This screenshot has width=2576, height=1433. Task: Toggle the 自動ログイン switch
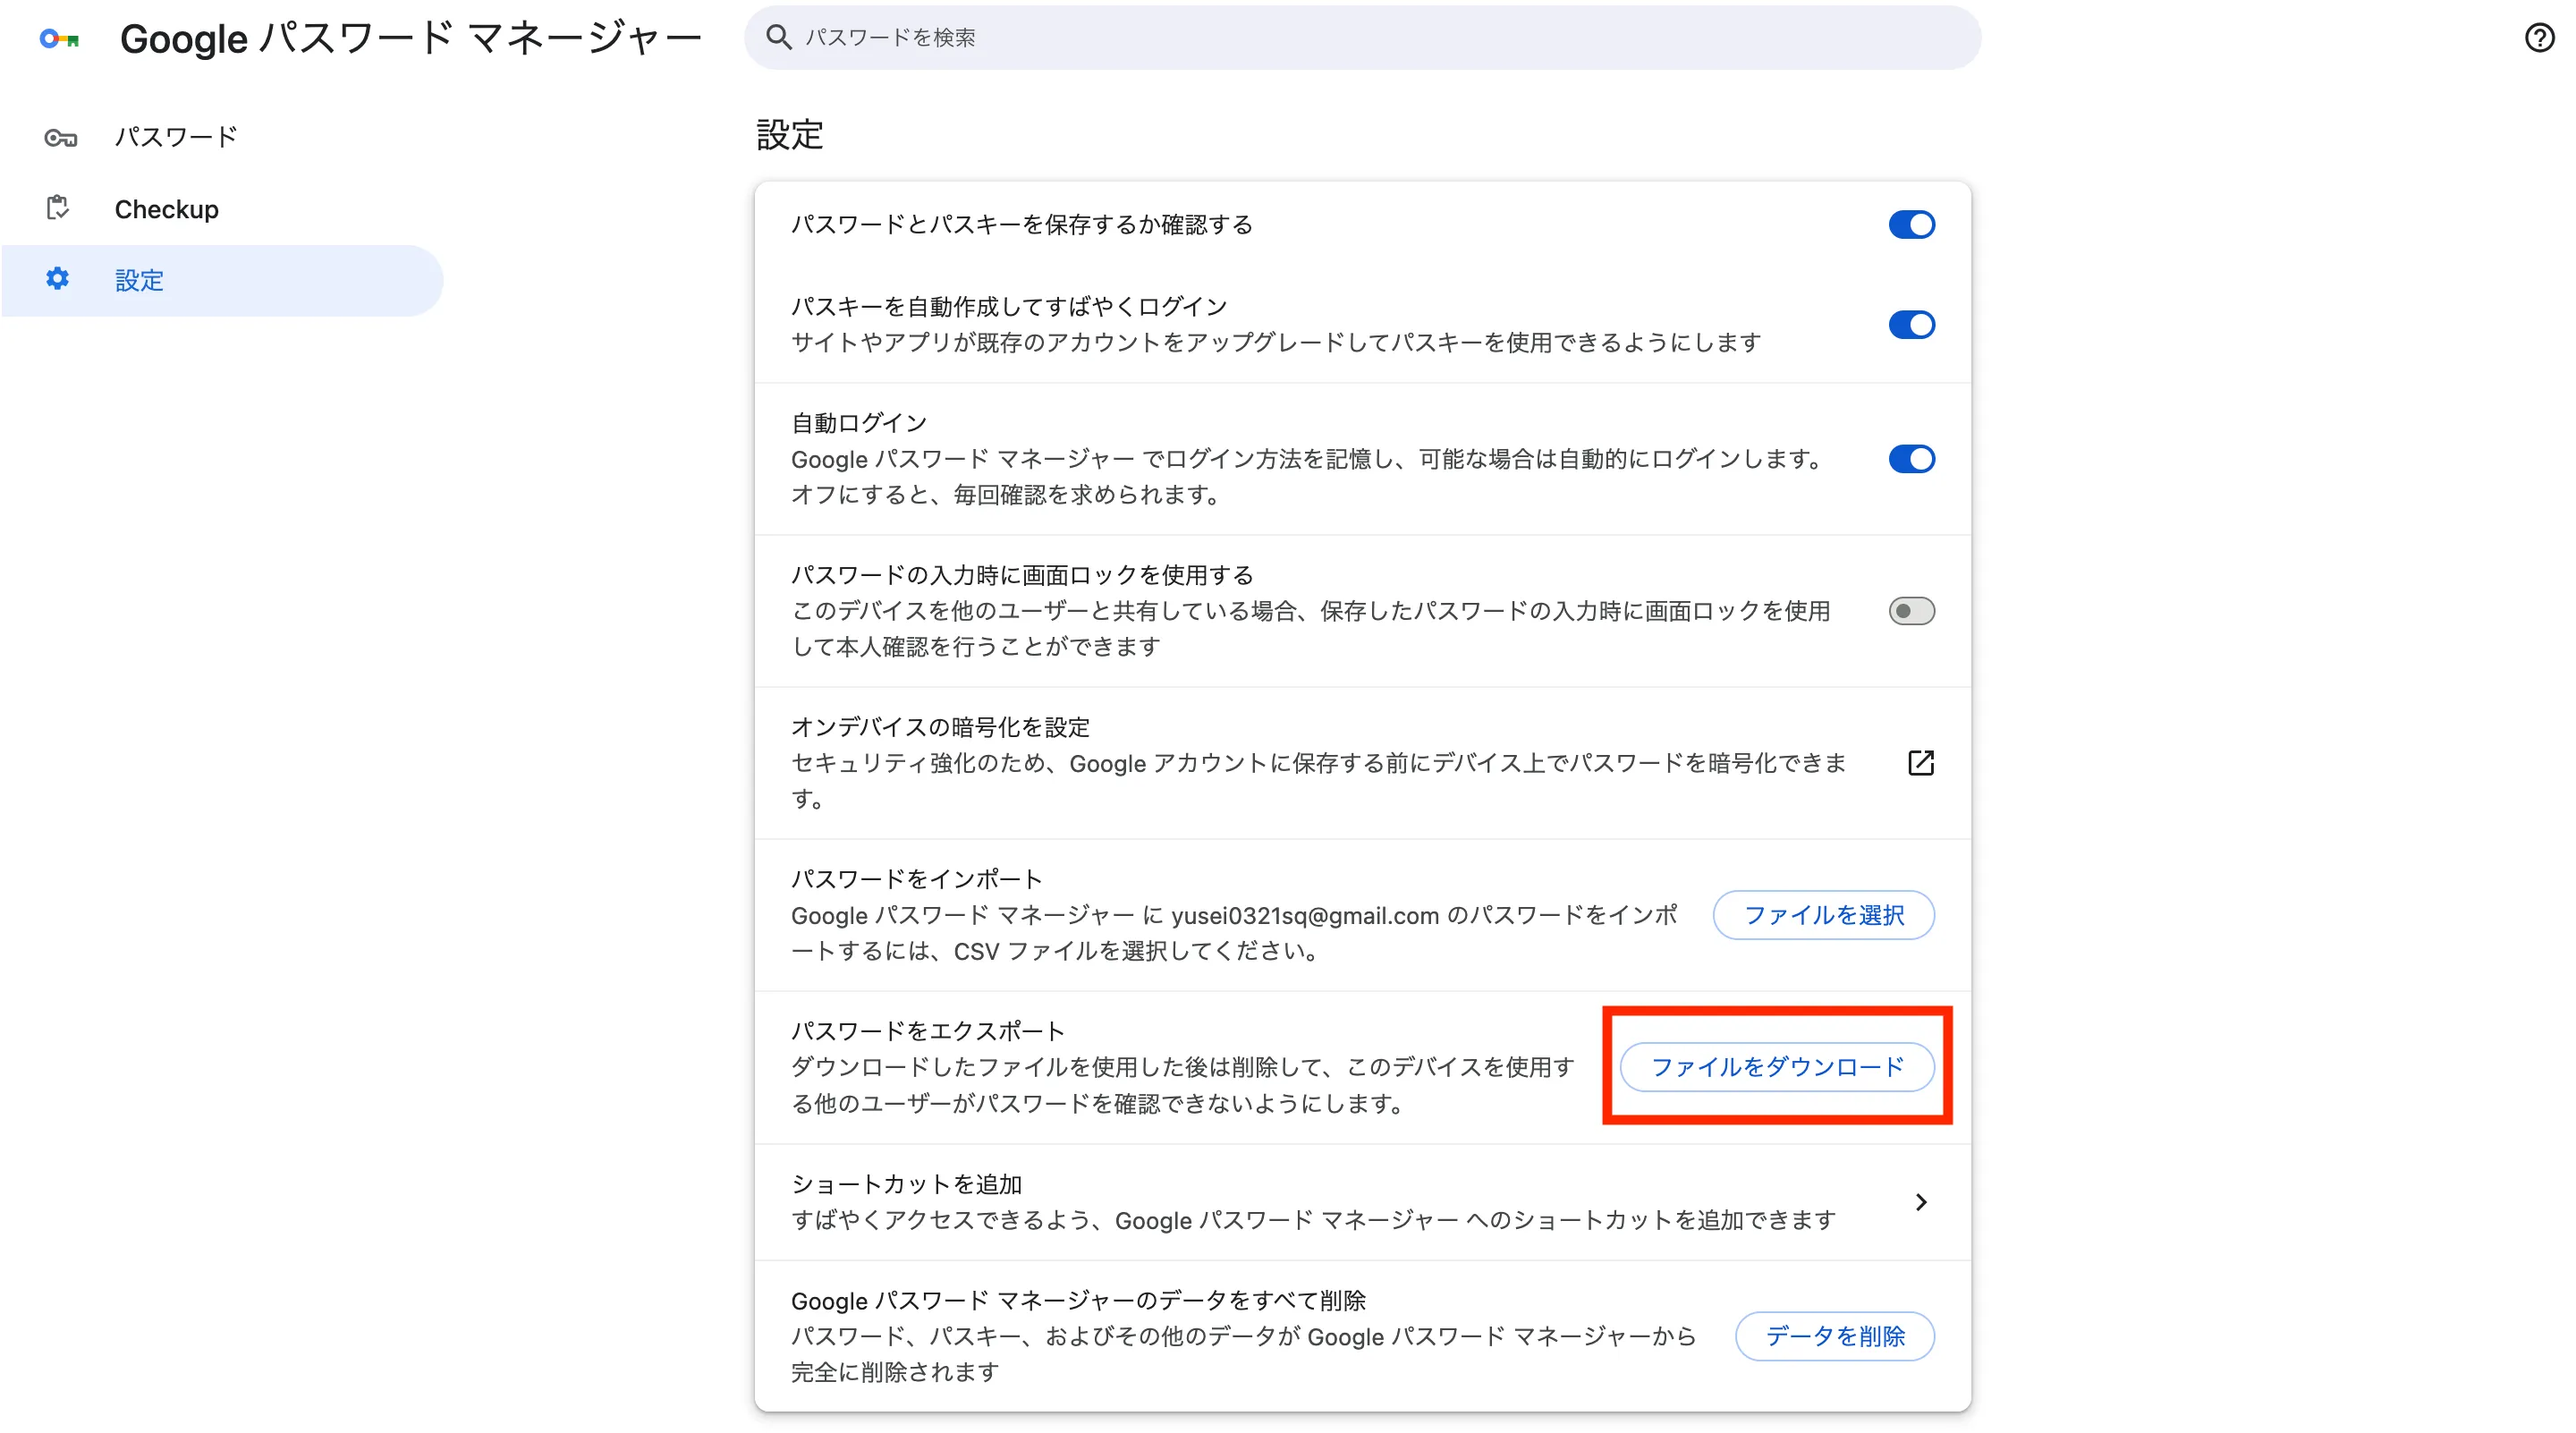1911,458
